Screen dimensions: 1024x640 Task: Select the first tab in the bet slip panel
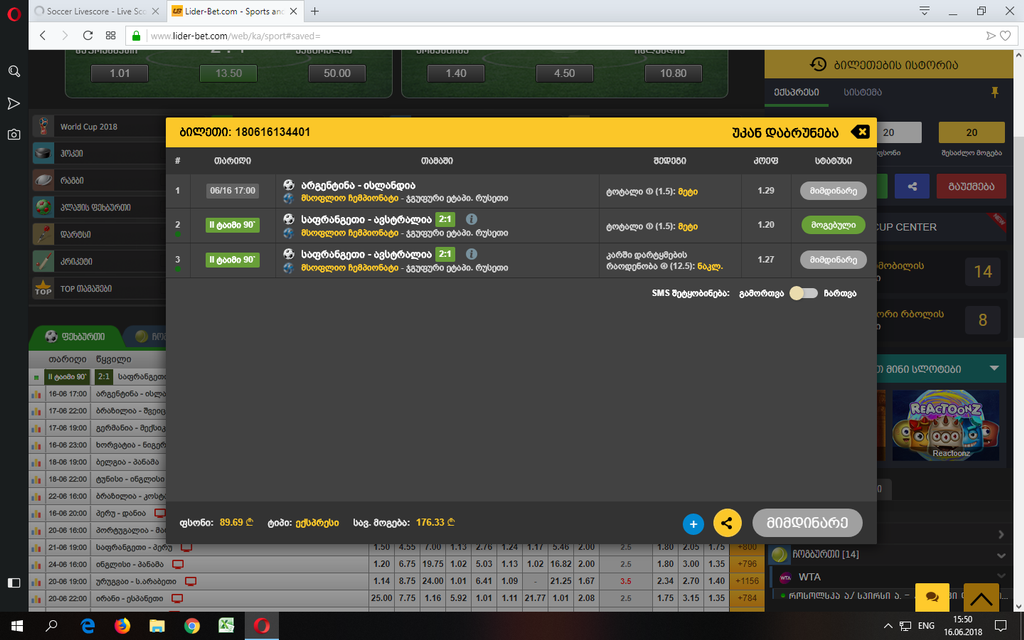[x=796, y=93]
